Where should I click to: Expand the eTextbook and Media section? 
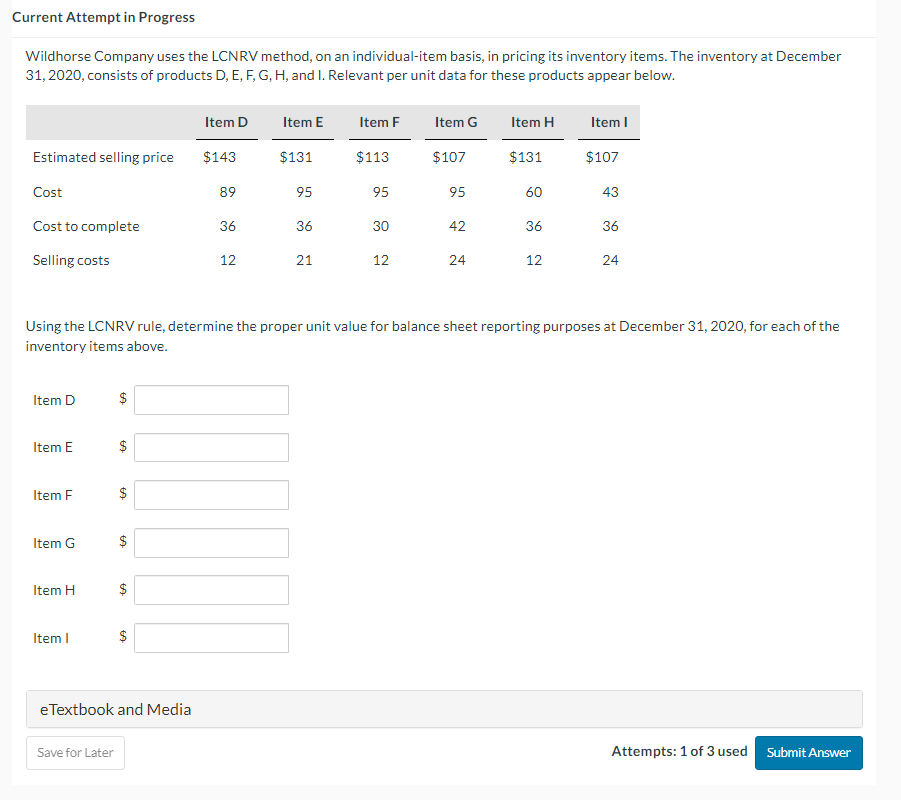116,709
